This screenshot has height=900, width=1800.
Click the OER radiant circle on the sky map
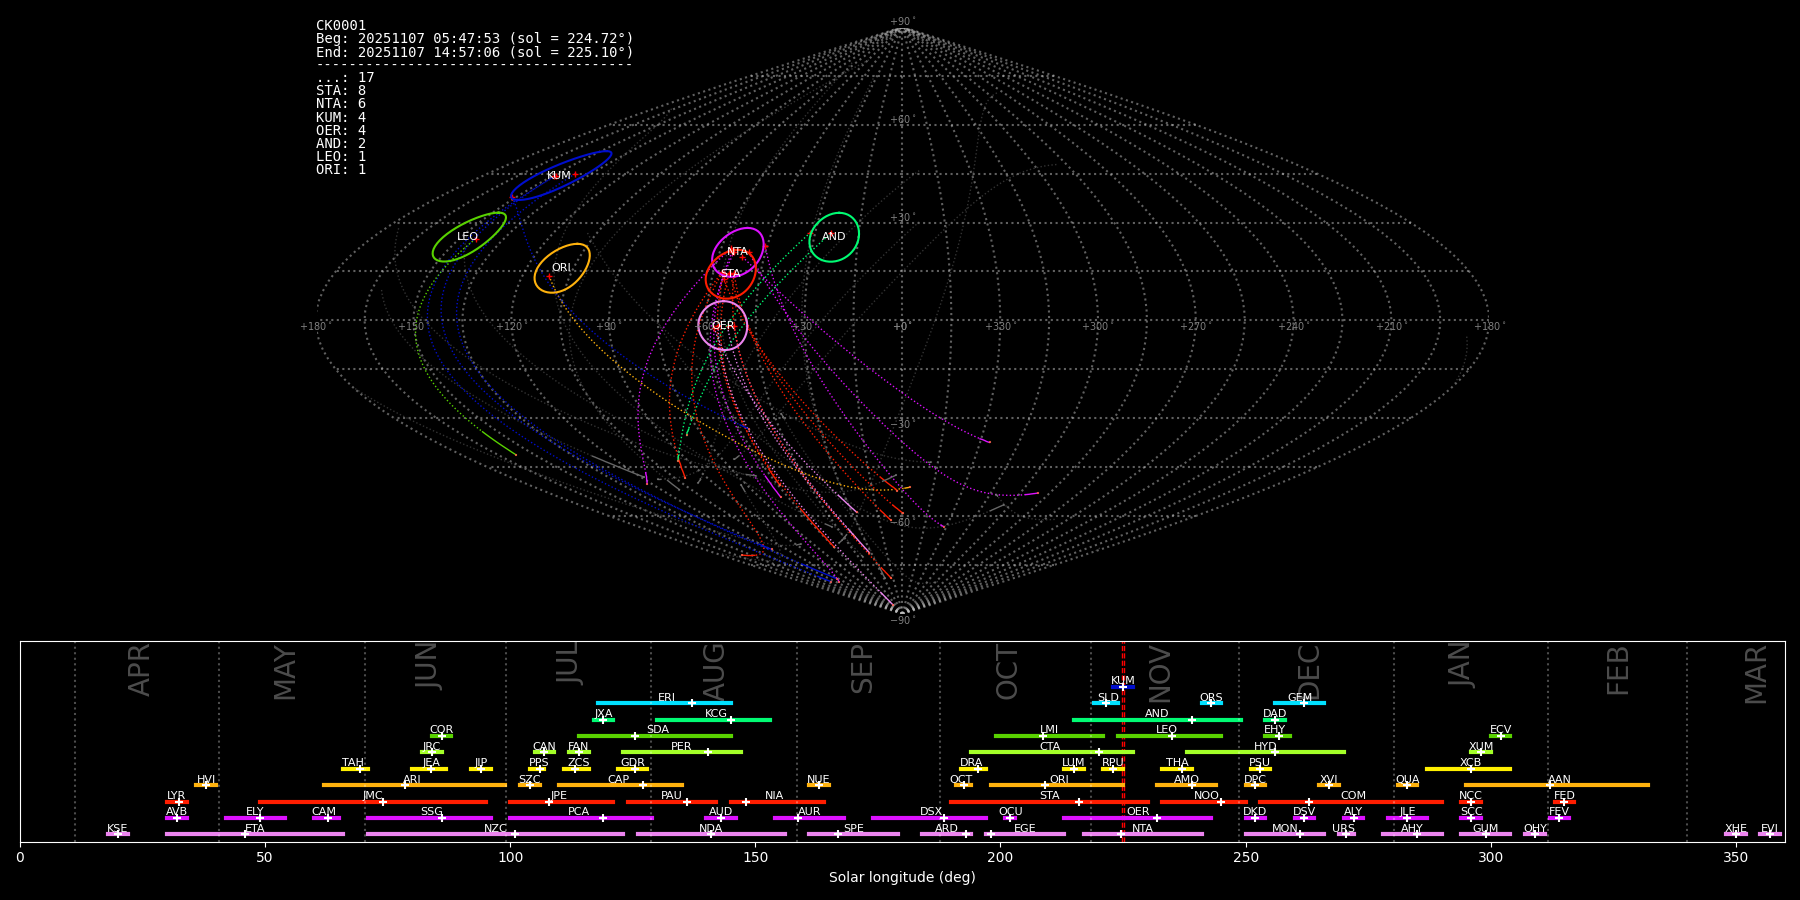point(722,326)
